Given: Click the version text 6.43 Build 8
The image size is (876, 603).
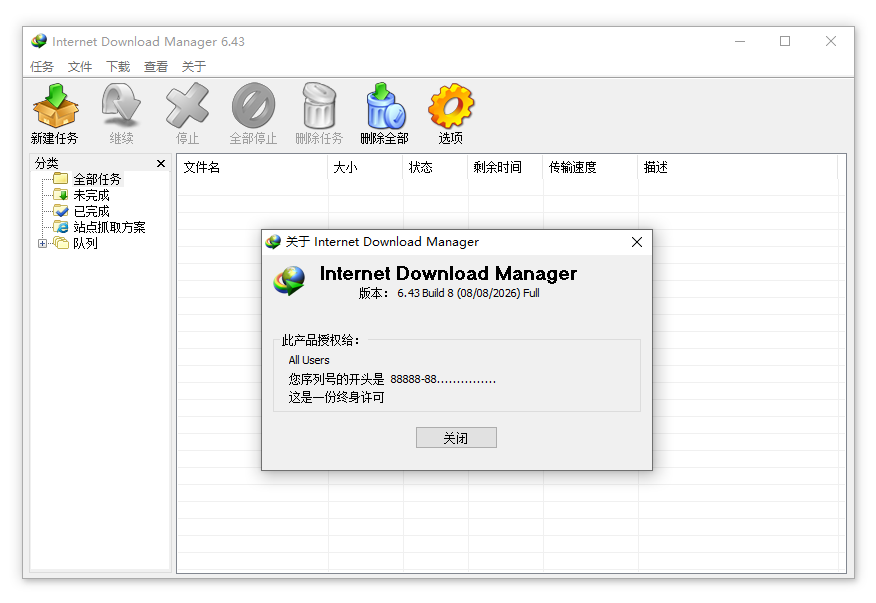Looking at the screenshot, I should 425,293.
